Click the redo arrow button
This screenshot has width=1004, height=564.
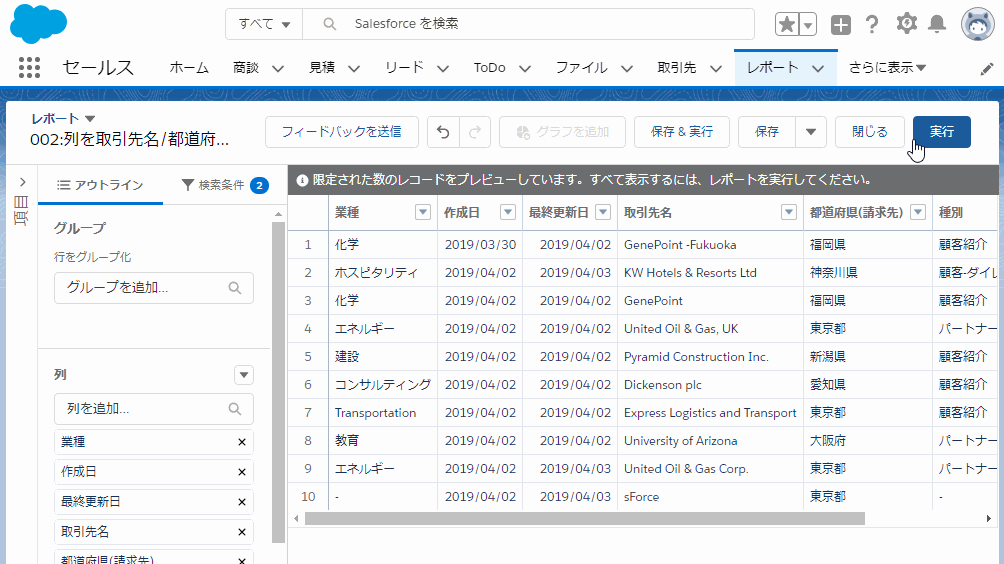(475, 132)
